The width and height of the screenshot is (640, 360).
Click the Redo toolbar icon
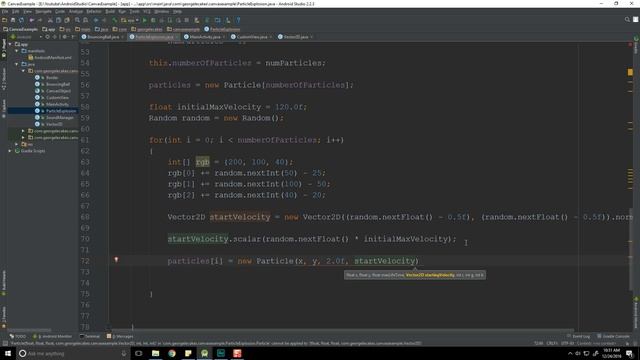tap(40, 20)
